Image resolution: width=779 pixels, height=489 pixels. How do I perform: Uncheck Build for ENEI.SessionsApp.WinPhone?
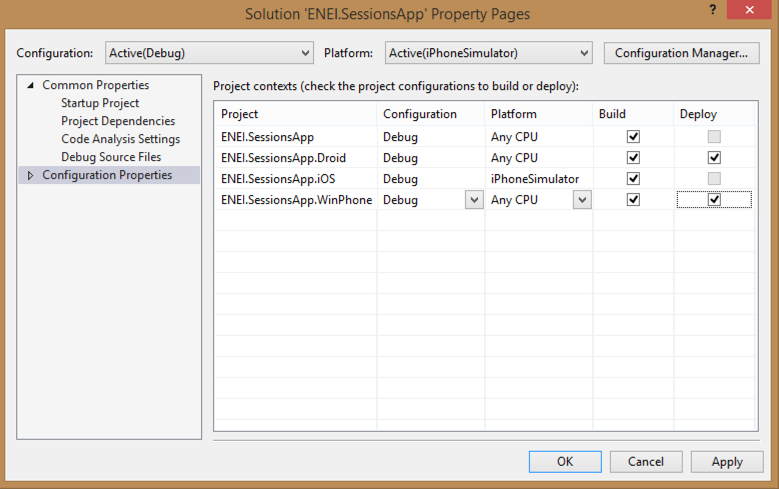tap(632, 200)
